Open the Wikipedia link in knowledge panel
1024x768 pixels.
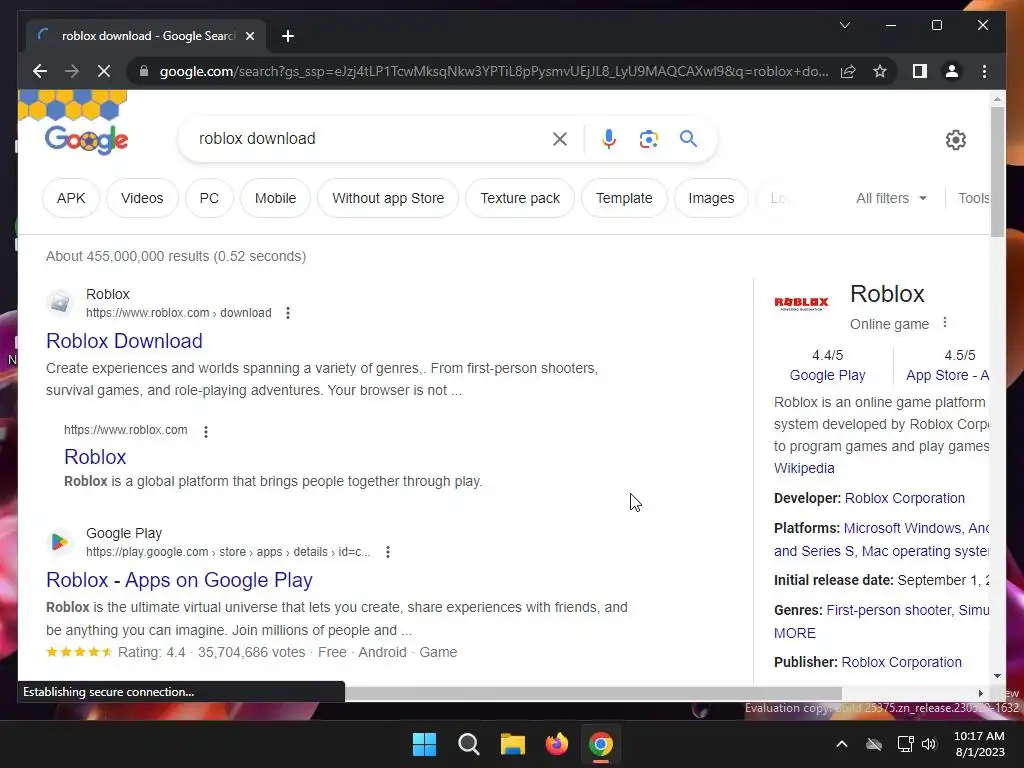tap(804, 468)
